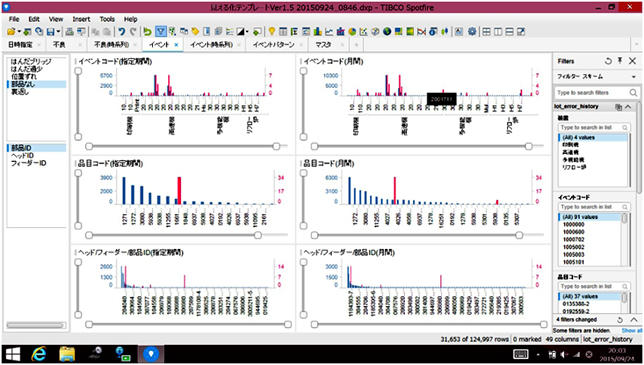644x365 pixels.
Task: Insert a heat map from toolbar
Action: click(409, 32)
